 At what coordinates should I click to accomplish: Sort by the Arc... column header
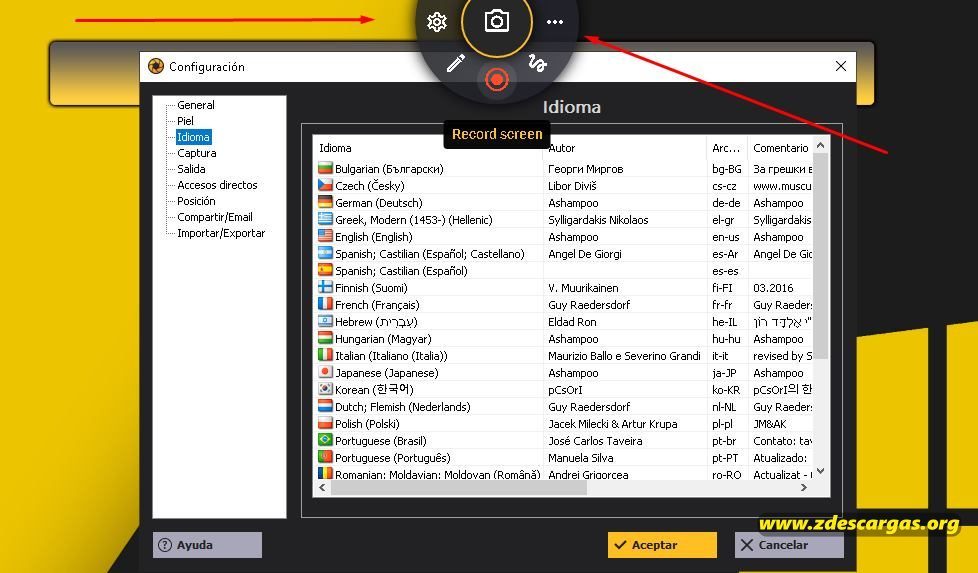pos(727,148)
